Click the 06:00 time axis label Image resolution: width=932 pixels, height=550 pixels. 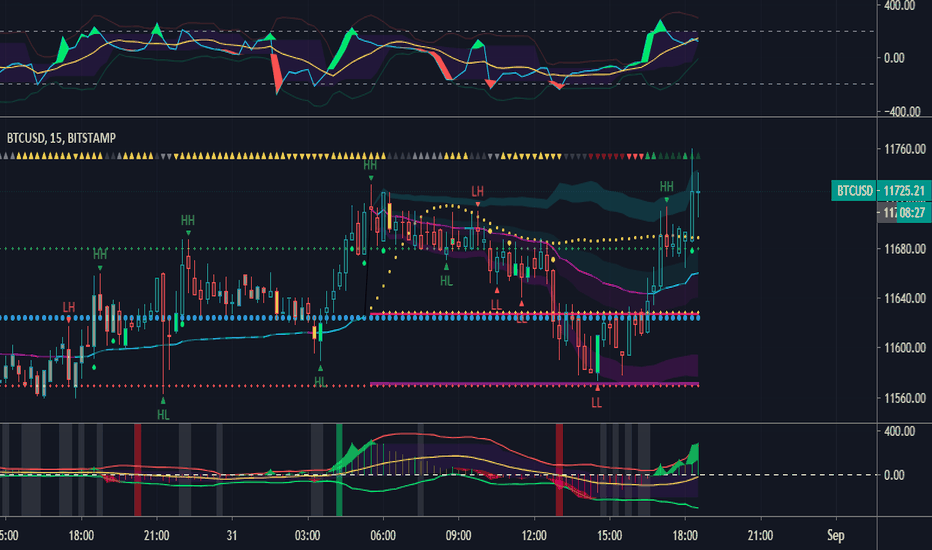click(383, 536)
